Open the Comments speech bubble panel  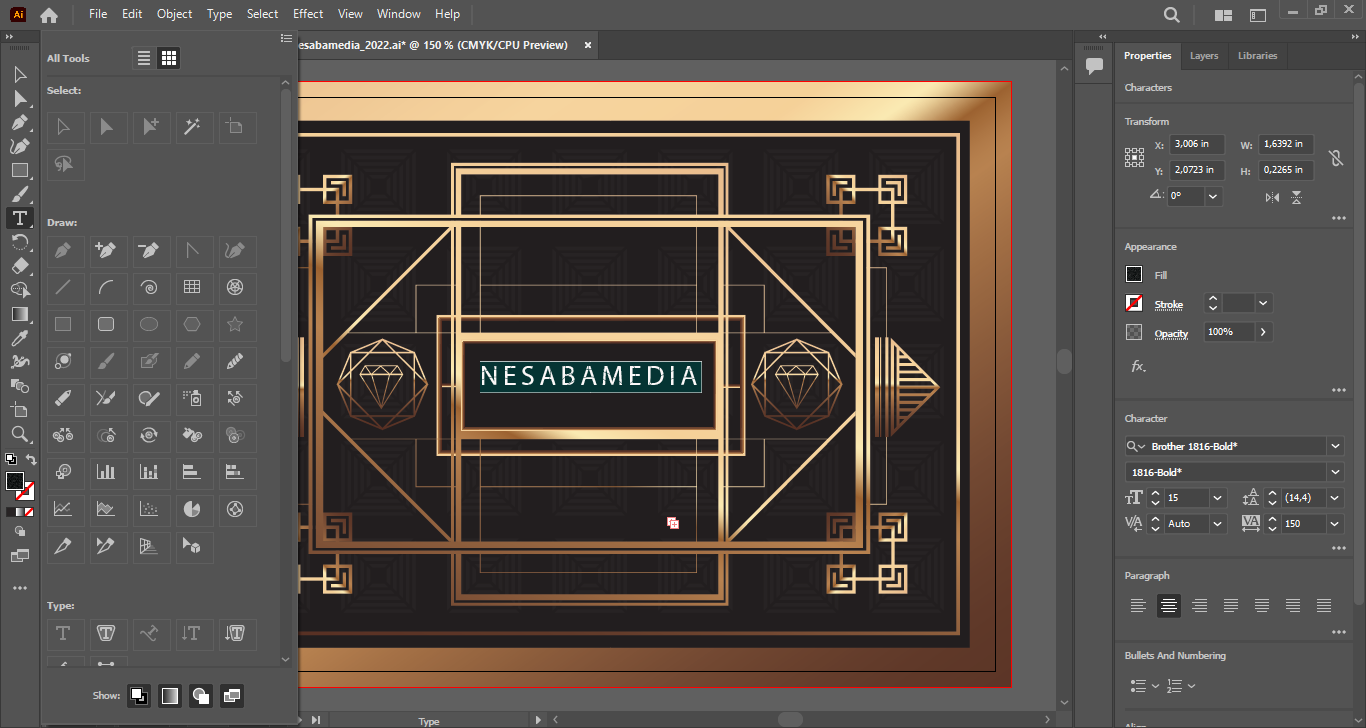[1094, 66]
